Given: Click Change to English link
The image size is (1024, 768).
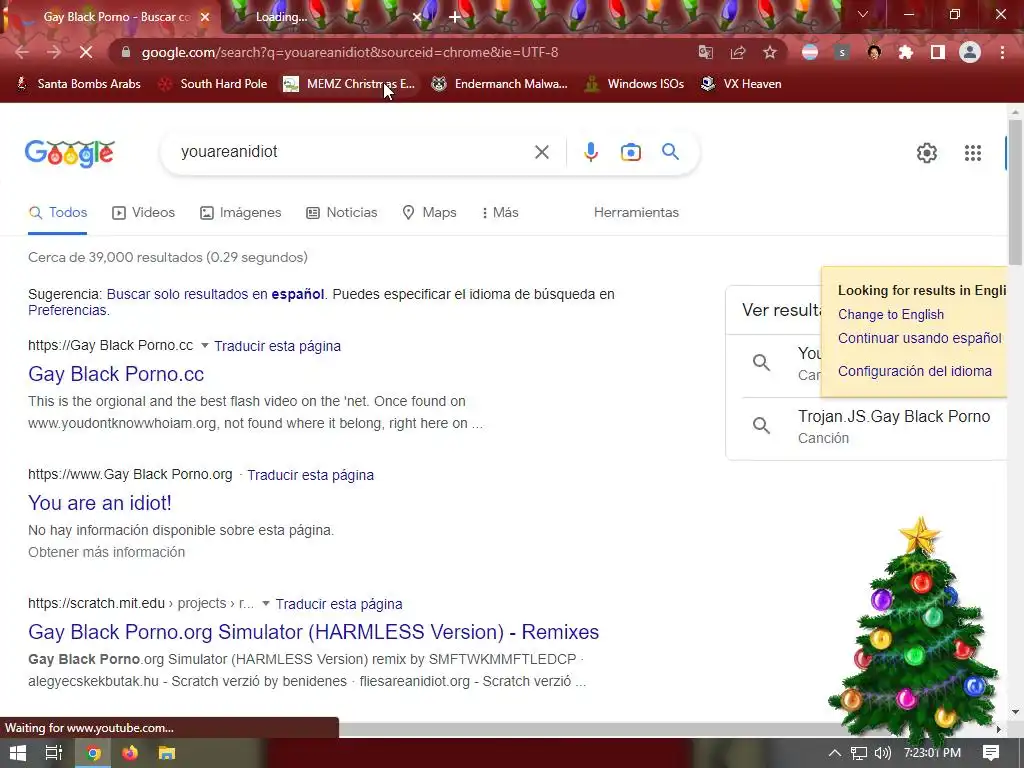Looking at the screenshot, I should (891, 315).
